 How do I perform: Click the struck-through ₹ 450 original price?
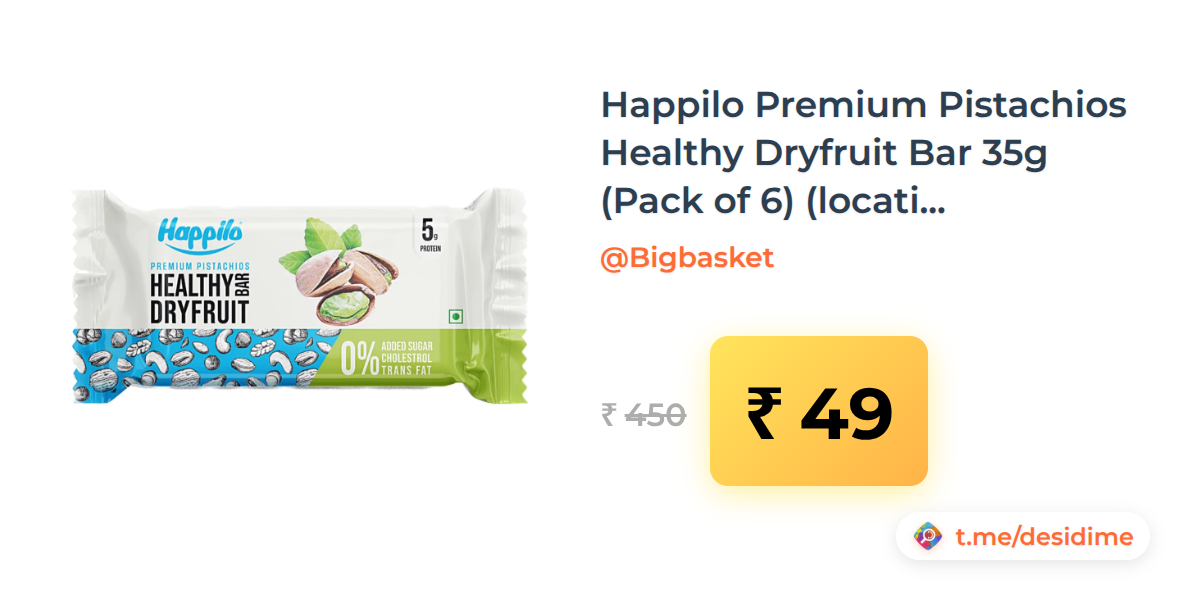643,414
